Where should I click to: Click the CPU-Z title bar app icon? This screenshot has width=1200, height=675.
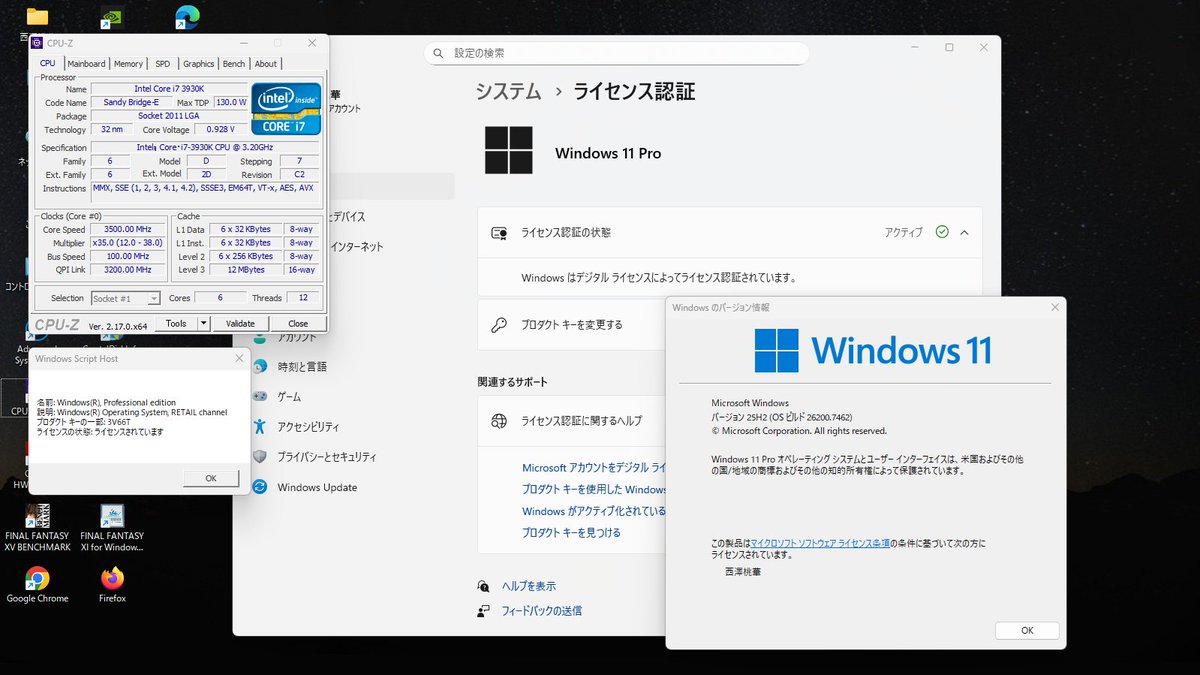tap(37, 43)
